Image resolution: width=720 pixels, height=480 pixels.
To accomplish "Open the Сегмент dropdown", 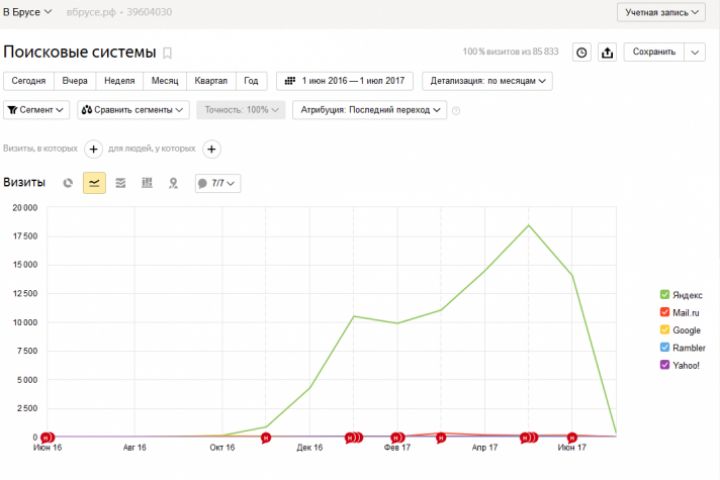I will [x=37, y=110].
